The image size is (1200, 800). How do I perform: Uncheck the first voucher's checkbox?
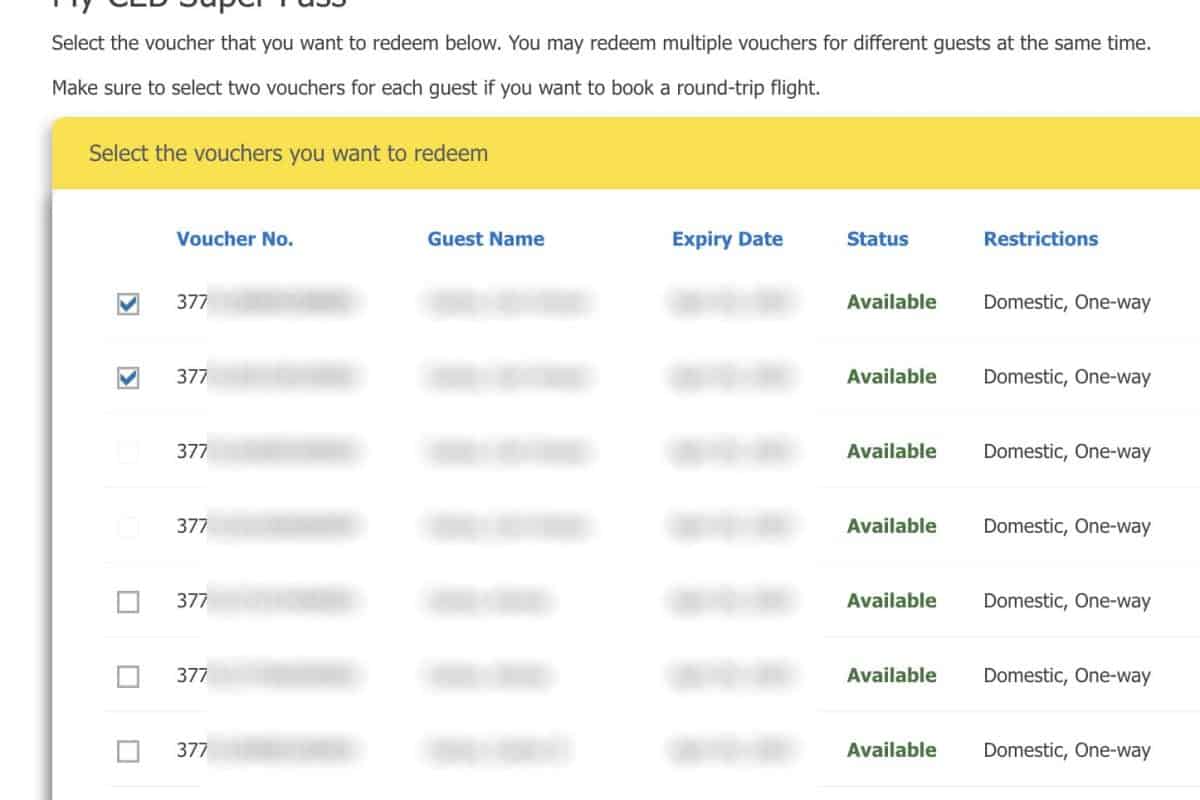[128, 304]
